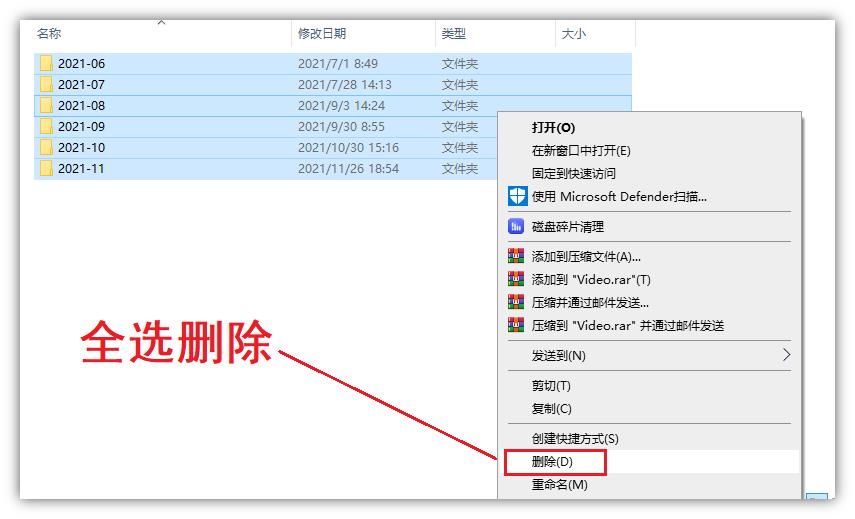Select 复制(C) in context menu
The width and height of the screenshot is (855, 519).
click(551, 409)
